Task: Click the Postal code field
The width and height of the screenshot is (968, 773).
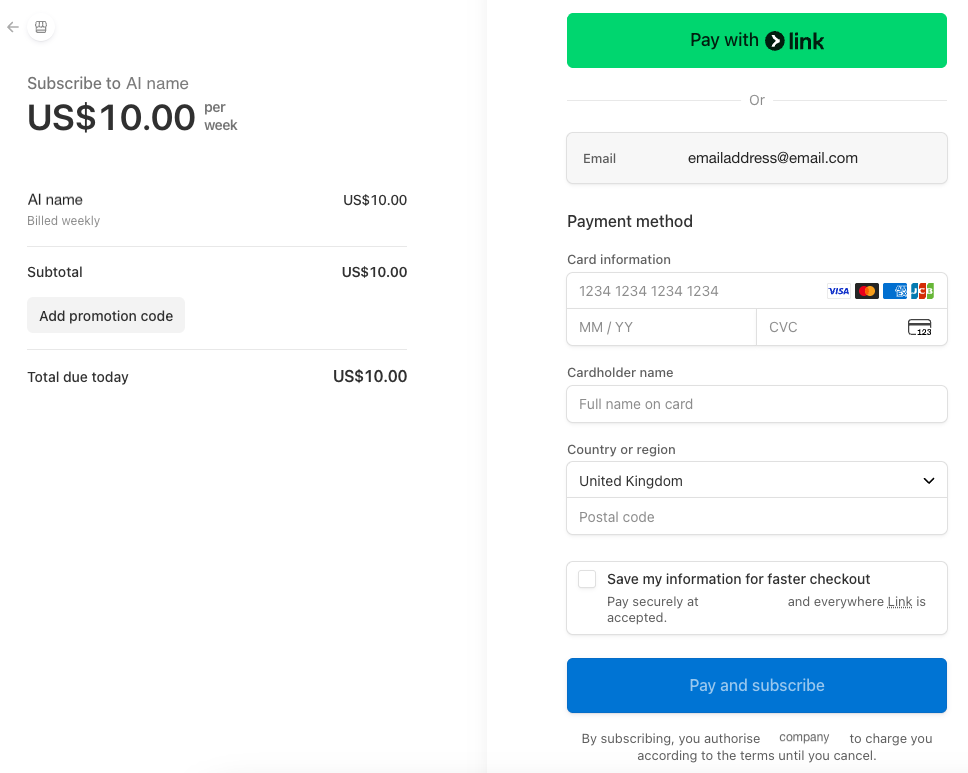Action: tap(756, 517)
